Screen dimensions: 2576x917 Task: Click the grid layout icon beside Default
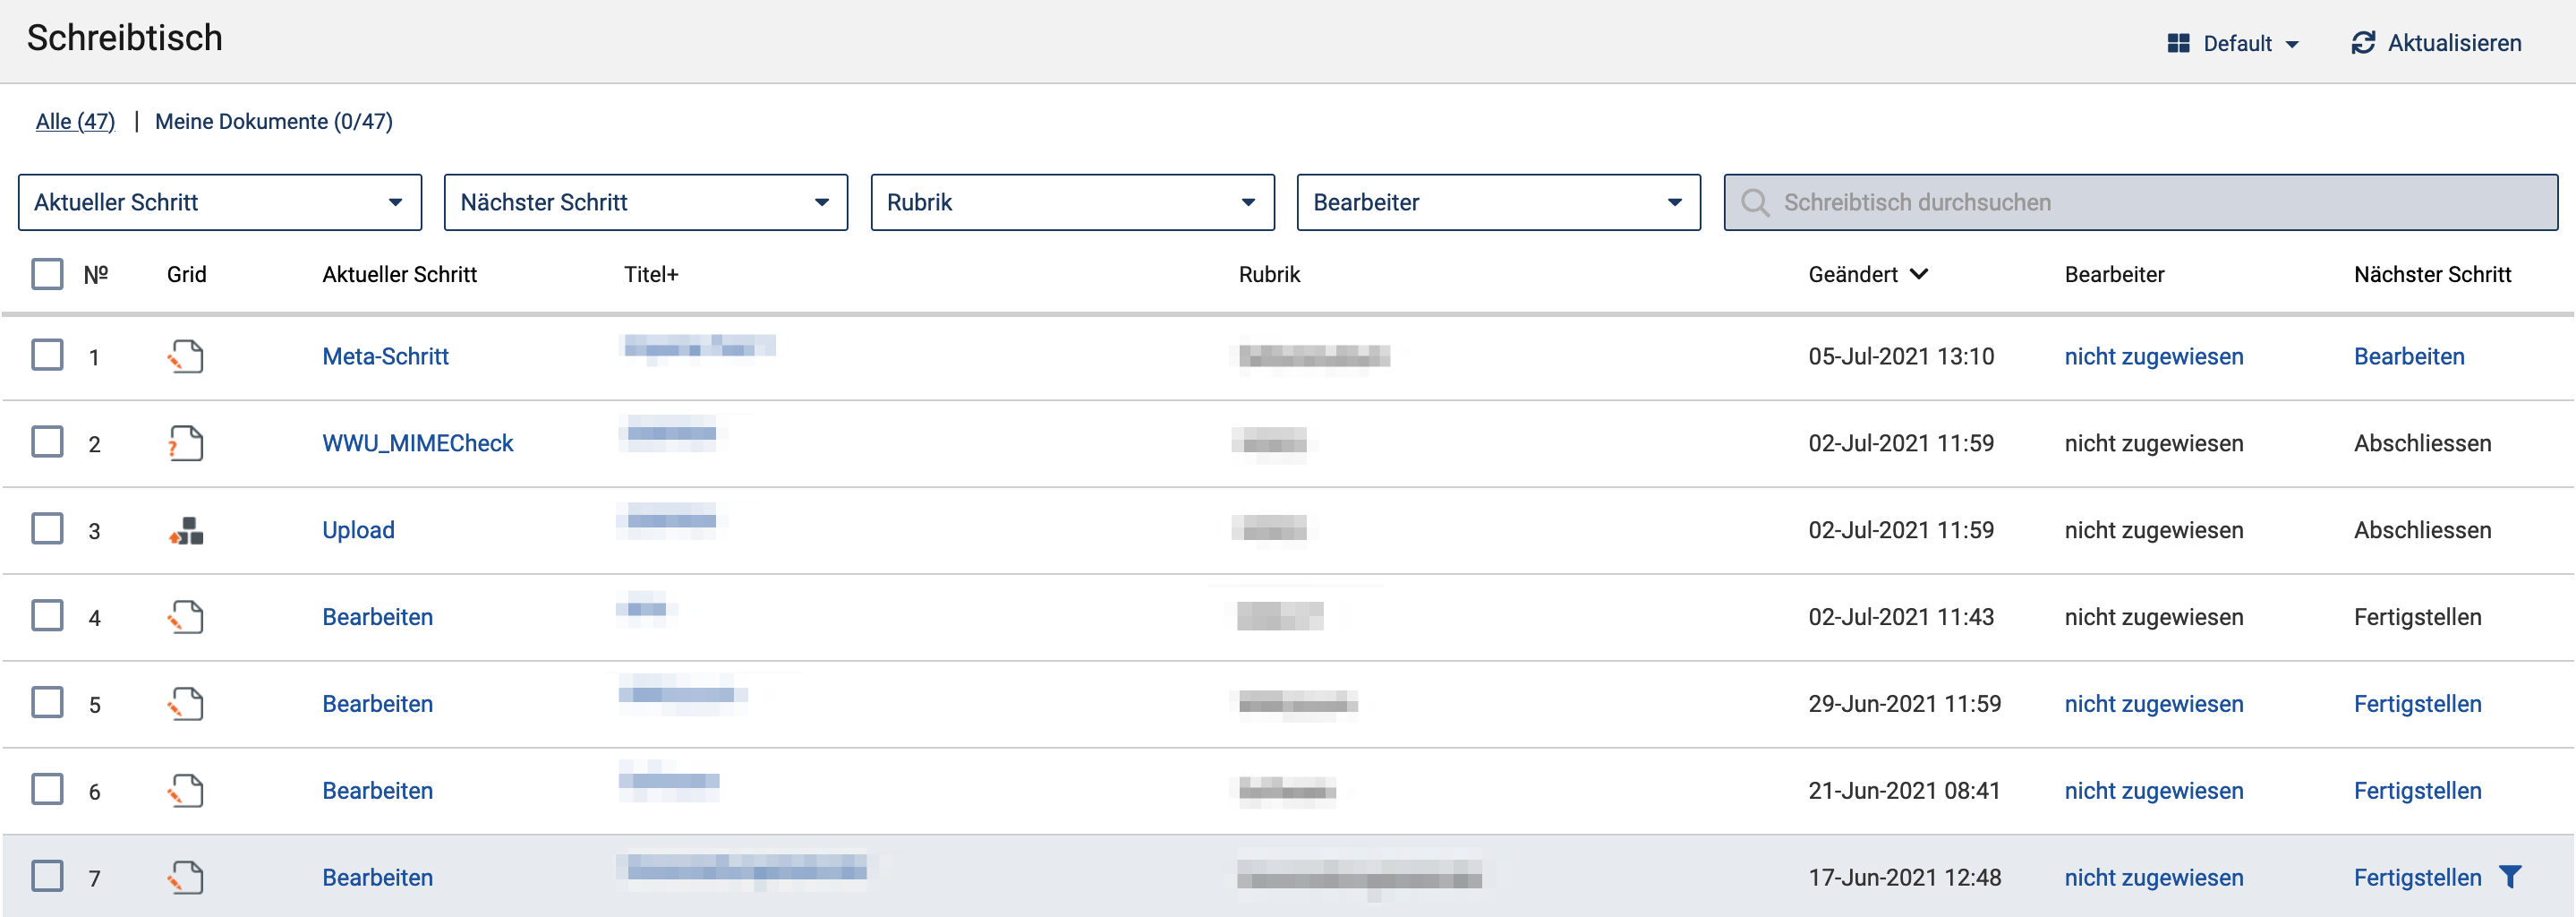[2178, 43]
